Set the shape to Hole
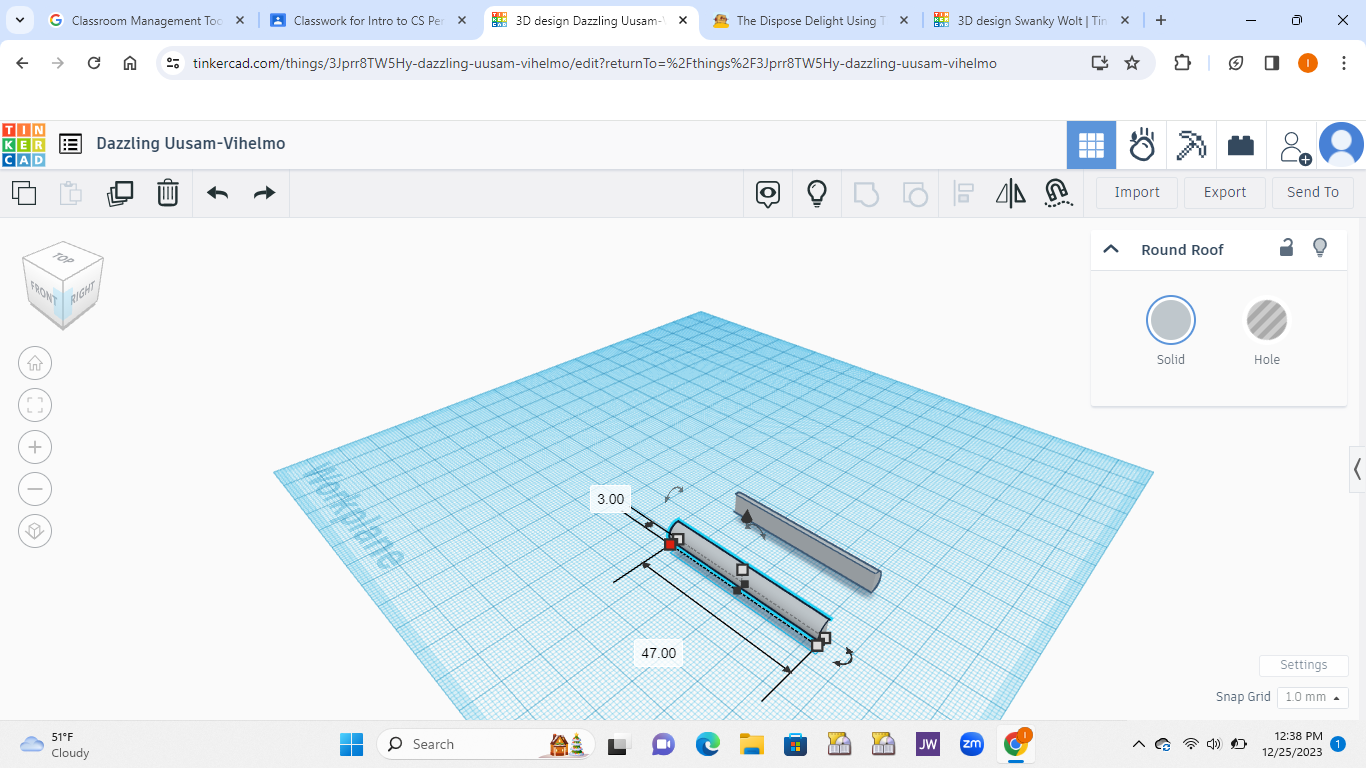 pos(1267,321)
